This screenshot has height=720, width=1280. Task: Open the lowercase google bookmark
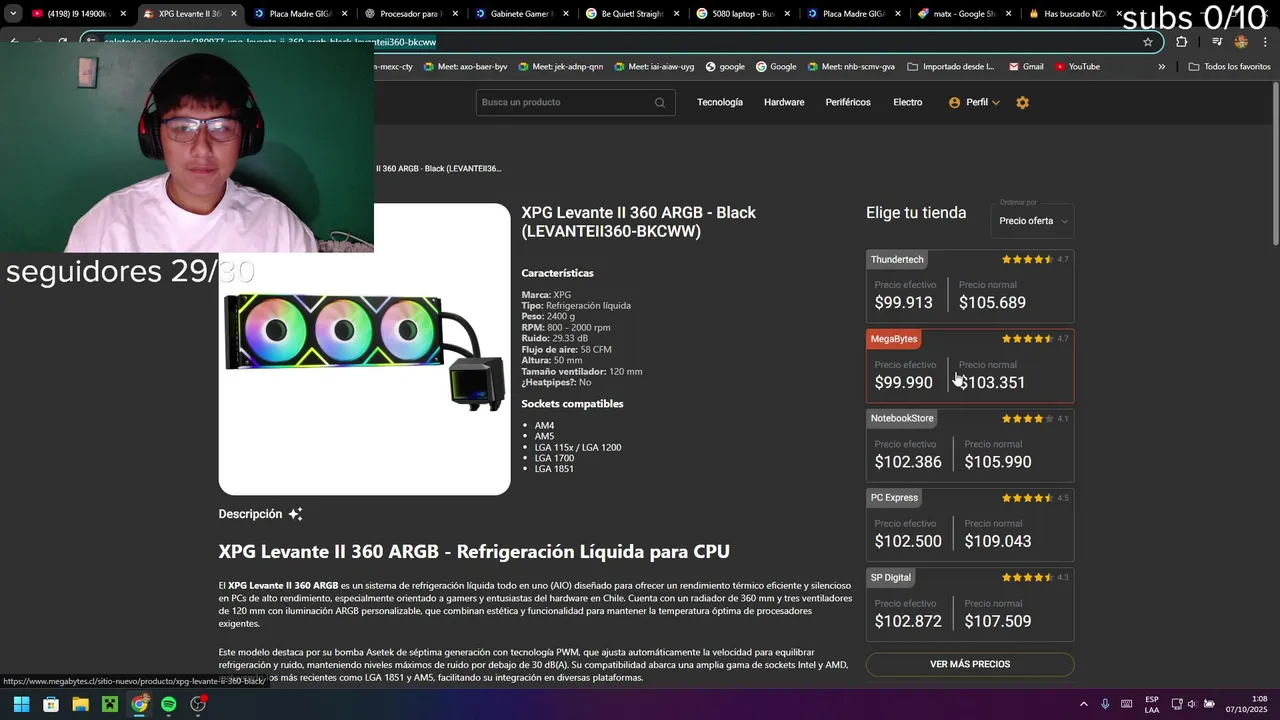725,67
